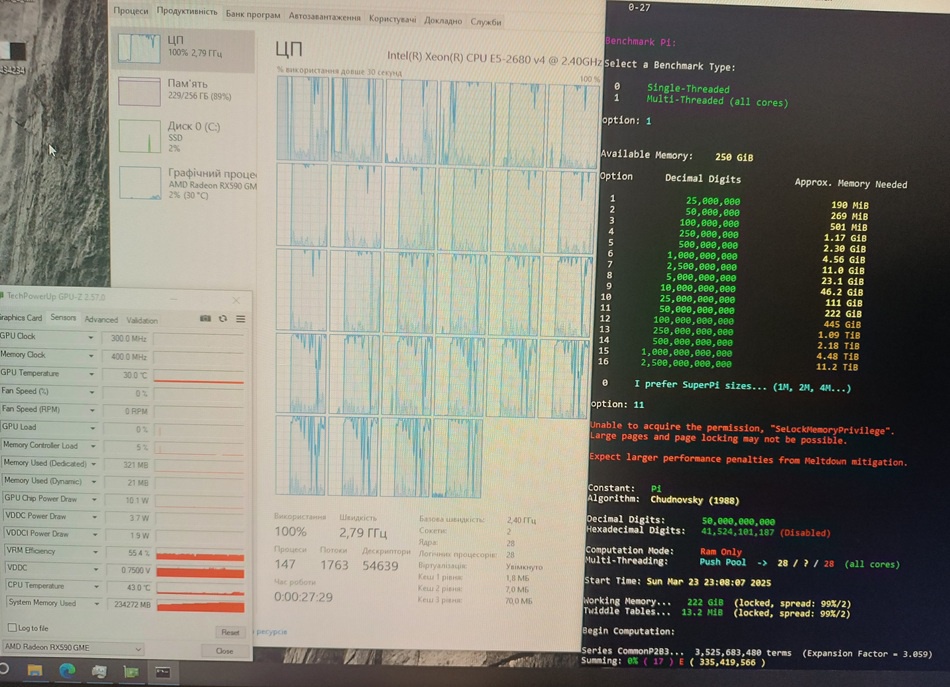
Task: Open the GPU-Z hamburger menu
Action: click(x=239, y=319)
